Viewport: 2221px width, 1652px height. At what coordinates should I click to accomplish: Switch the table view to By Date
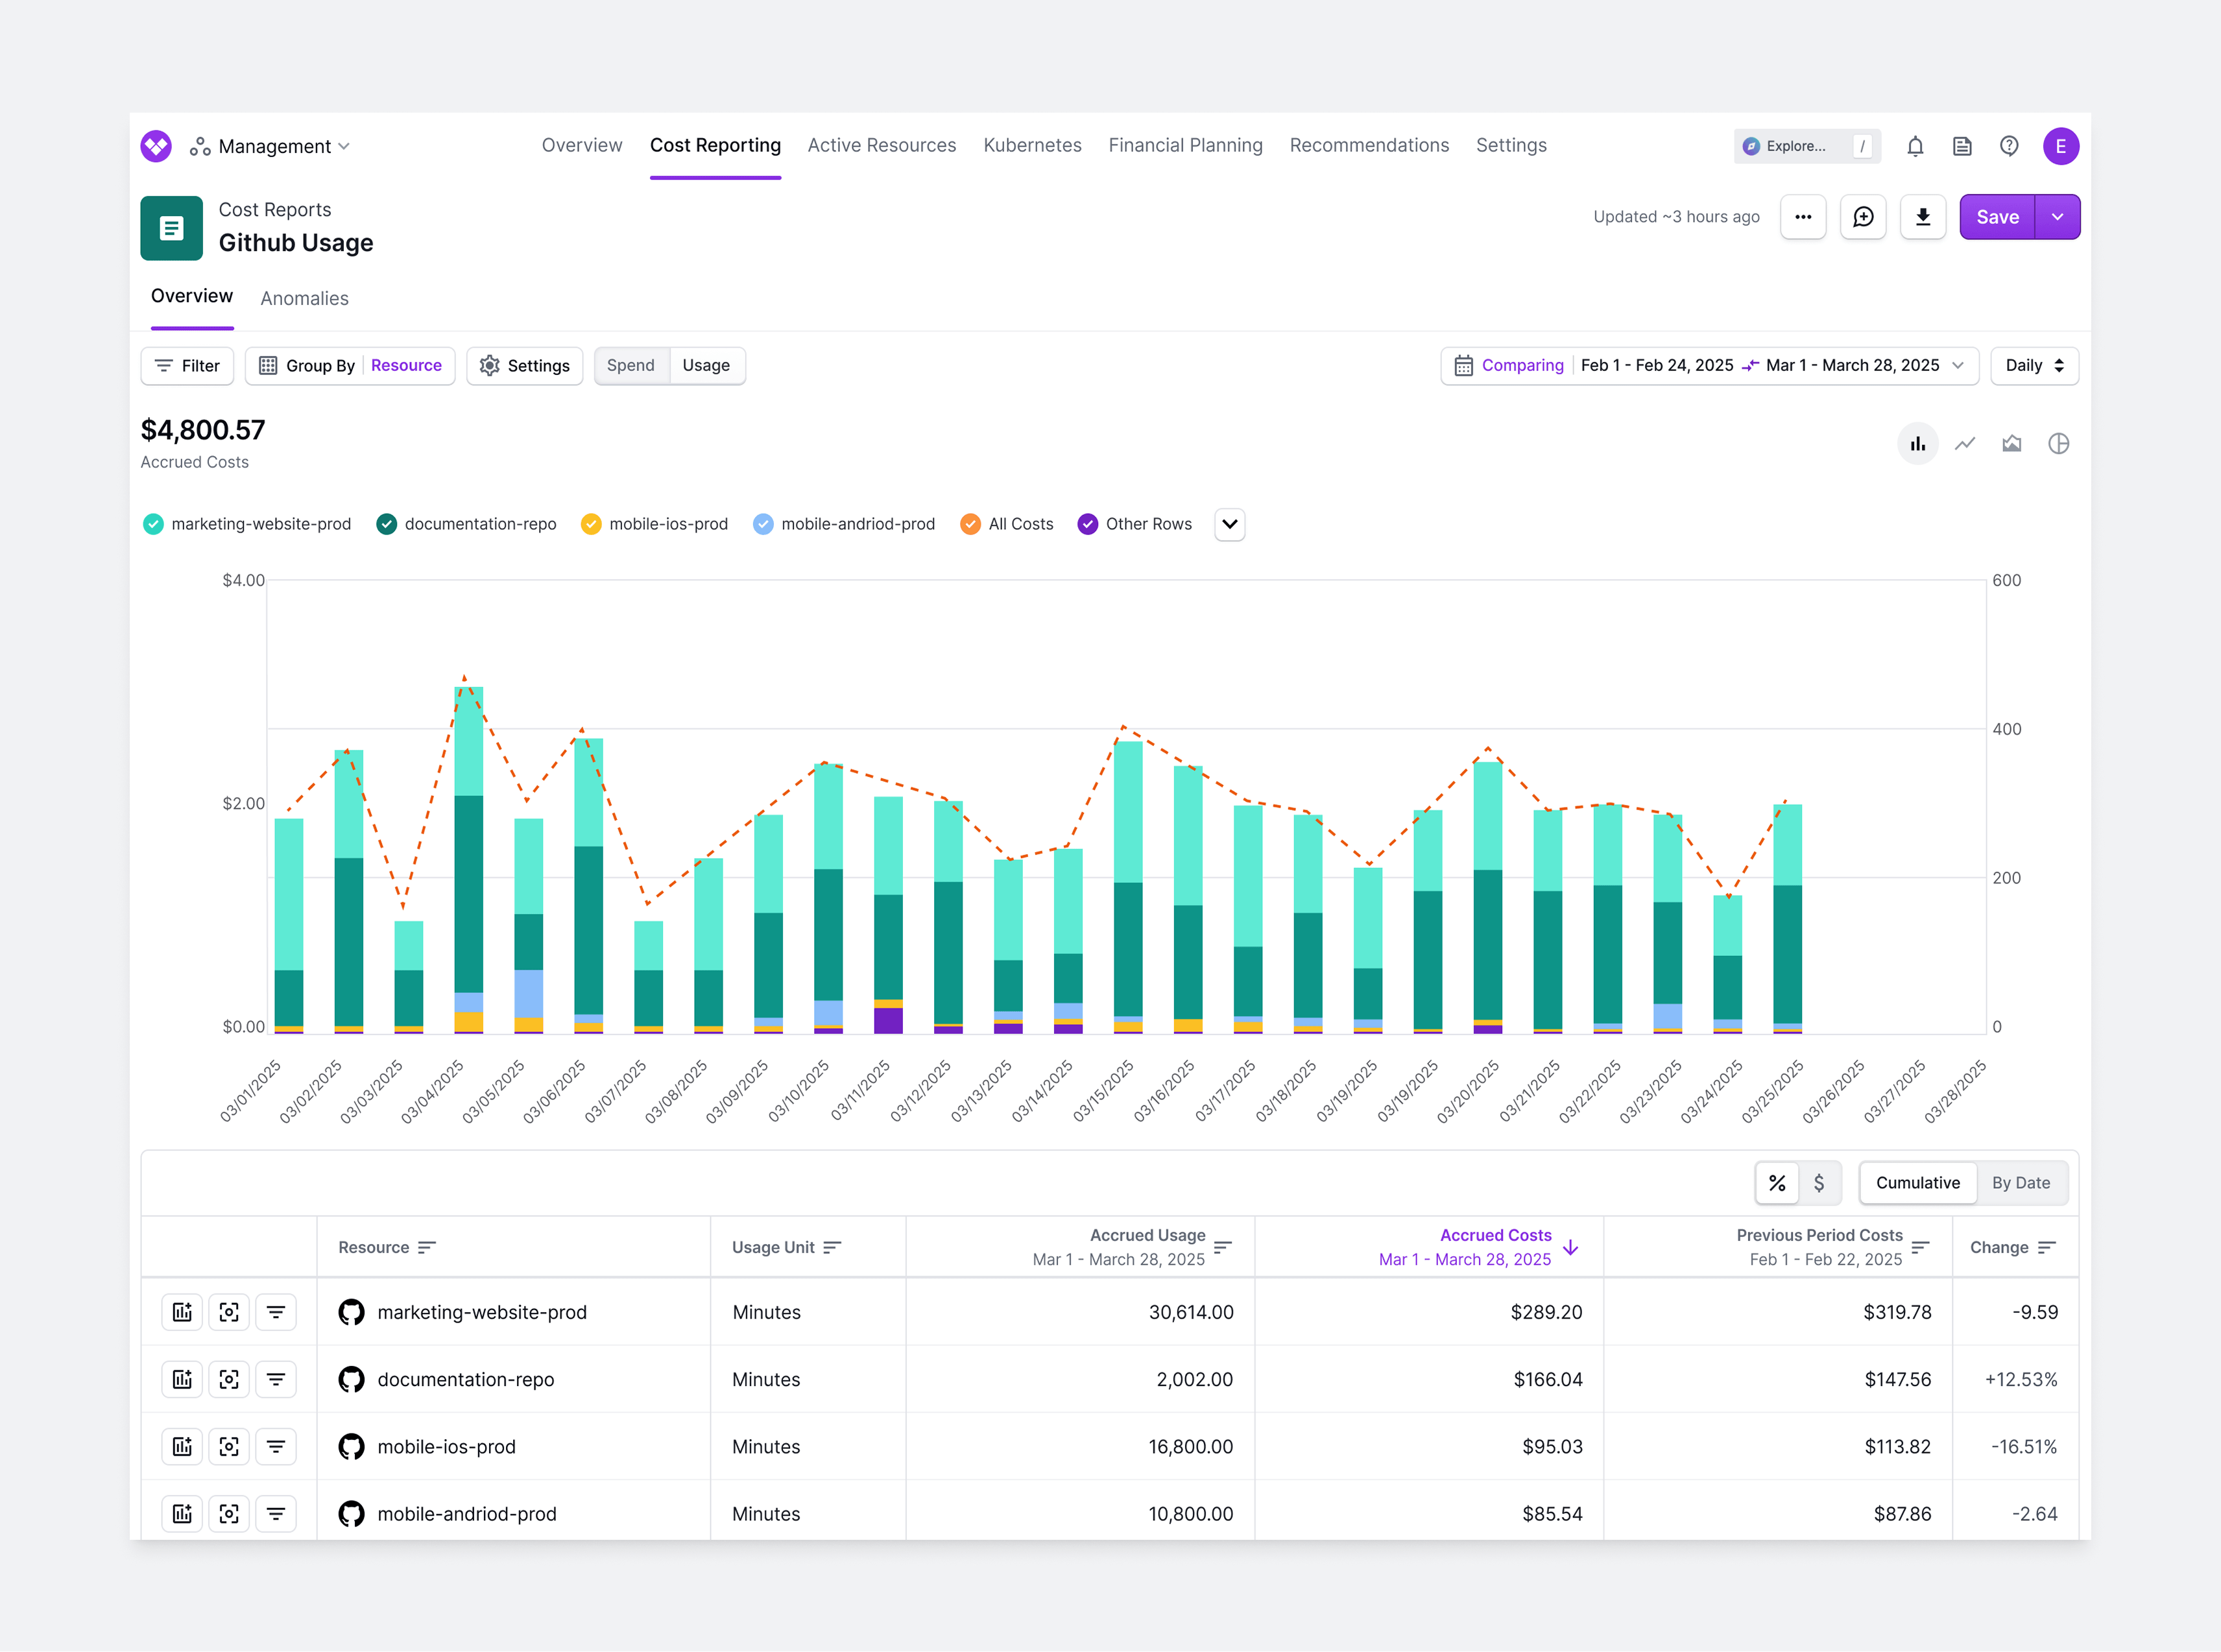click(2020, 1183)
